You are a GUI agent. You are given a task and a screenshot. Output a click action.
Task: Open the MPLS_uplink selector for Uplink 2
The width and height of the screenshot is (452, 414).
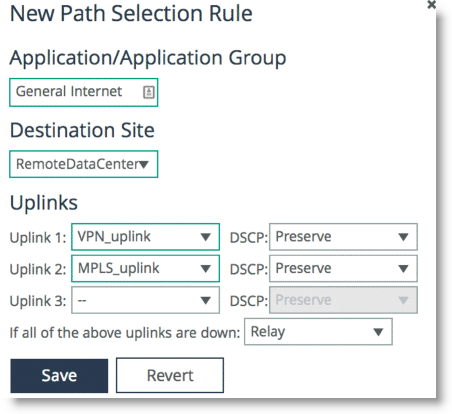pos(145,268)
